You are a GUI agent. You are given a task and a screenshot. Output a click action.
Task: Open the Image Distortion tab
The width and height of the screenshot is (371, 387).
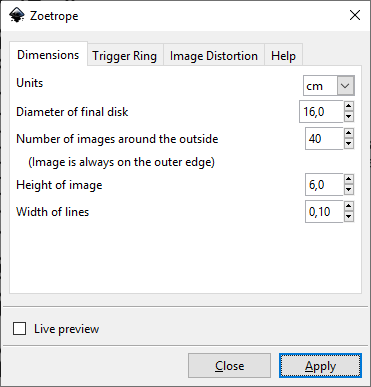pyautogui.click(x=214, y=56)
